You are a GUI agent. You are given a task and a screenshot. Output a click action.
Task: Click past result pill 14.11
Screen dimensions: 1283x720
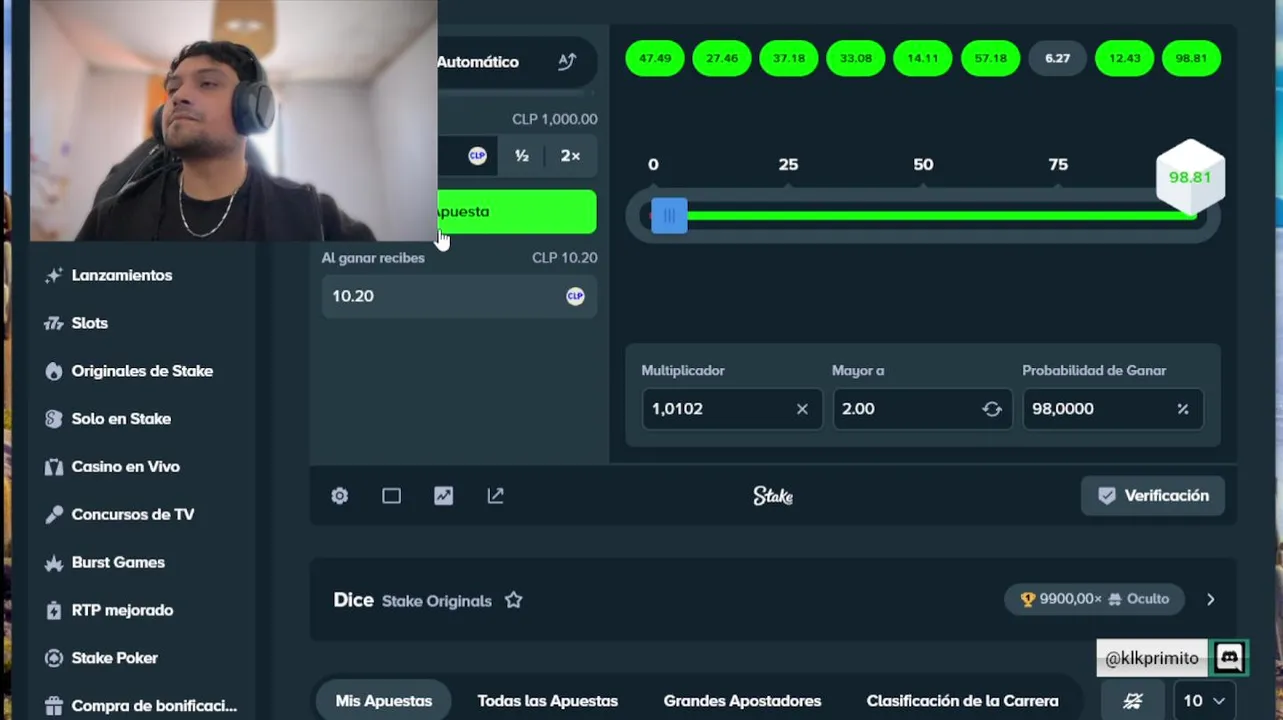923,58
